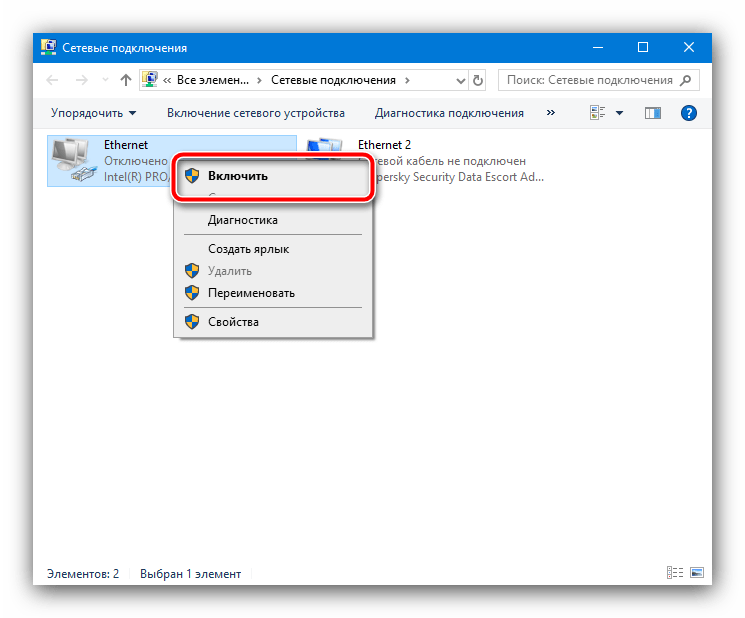Click the change view icon

pos(598,113)
